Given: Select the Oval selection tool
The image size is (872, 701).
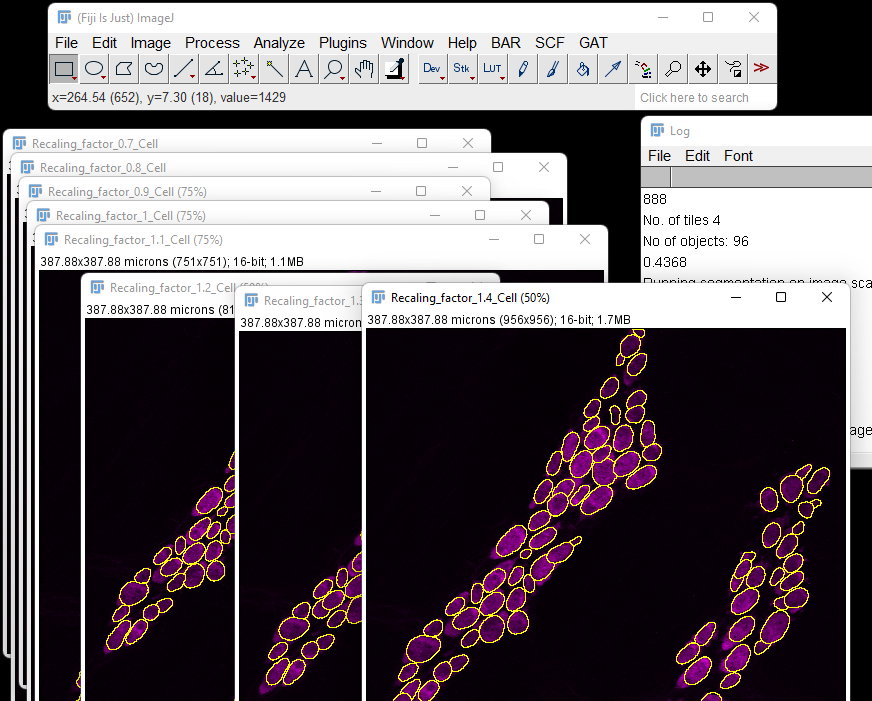Looking at the screenshot, I should click(94, 69).
